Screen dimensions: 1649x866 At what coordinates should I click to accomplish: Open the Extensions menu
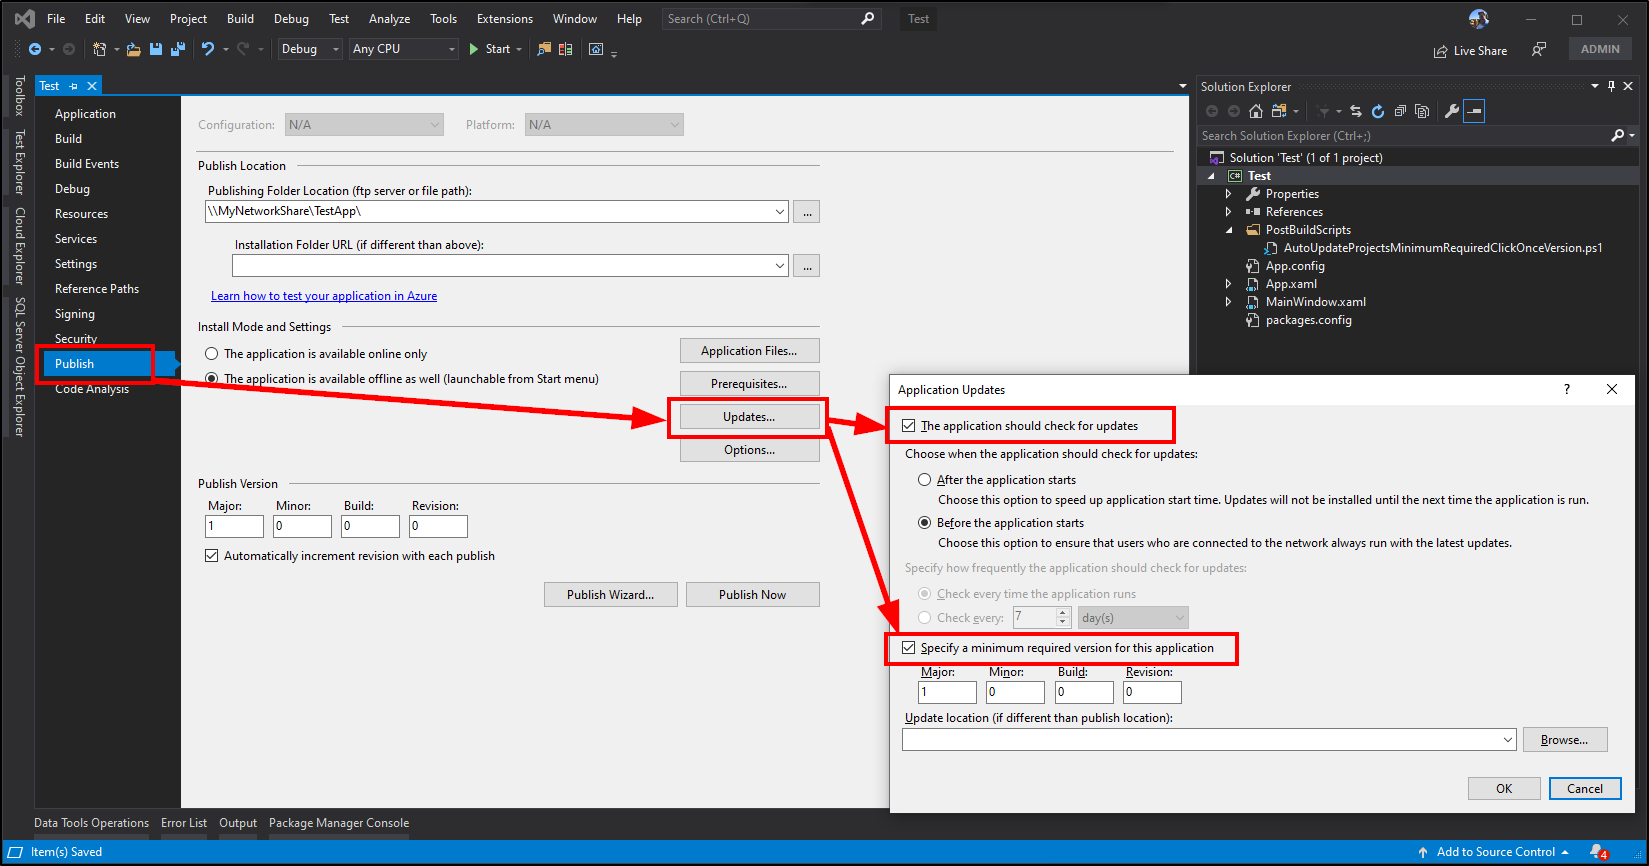(x=505, y=19)
